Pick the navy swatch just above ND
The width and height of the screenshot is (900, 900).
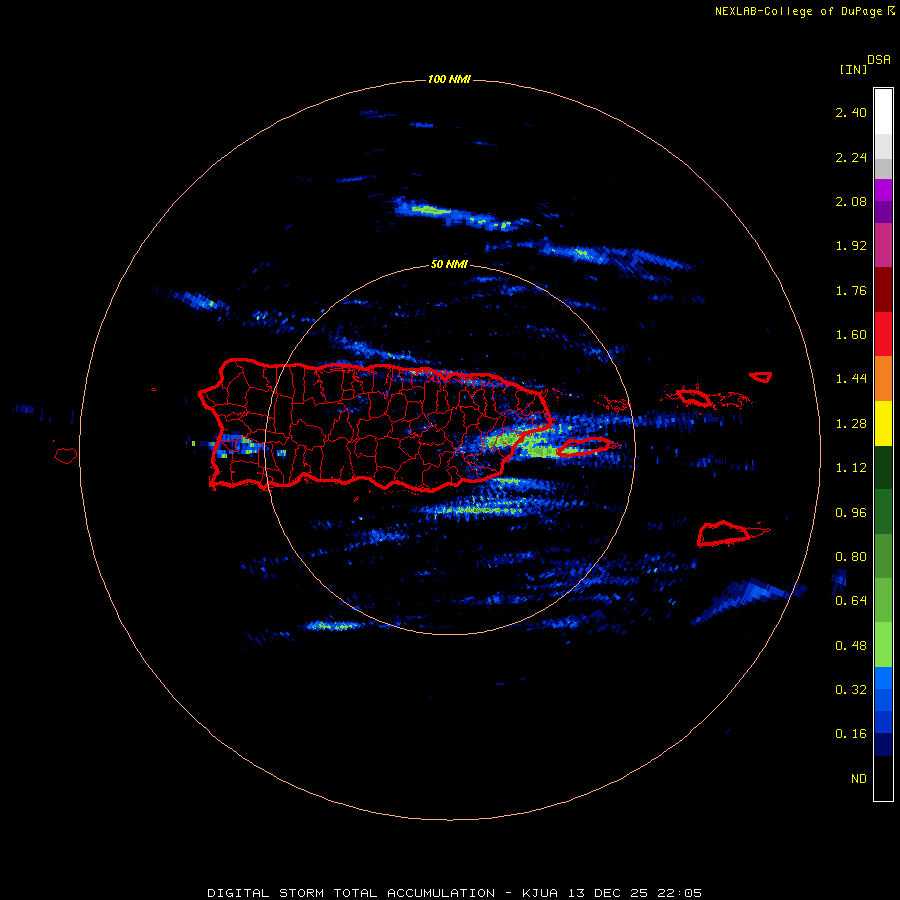click(883, 744)
